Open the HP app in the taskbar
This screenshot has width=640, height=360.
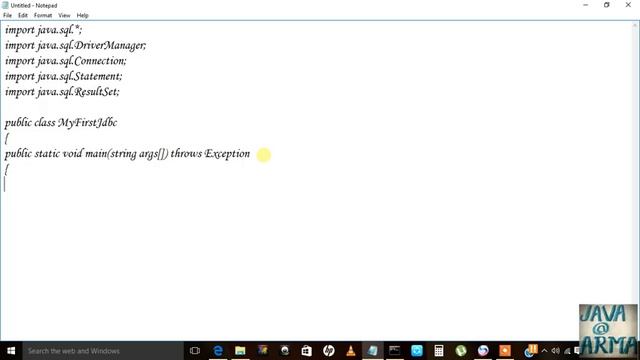pyautogui.click(x=329, y=351)
